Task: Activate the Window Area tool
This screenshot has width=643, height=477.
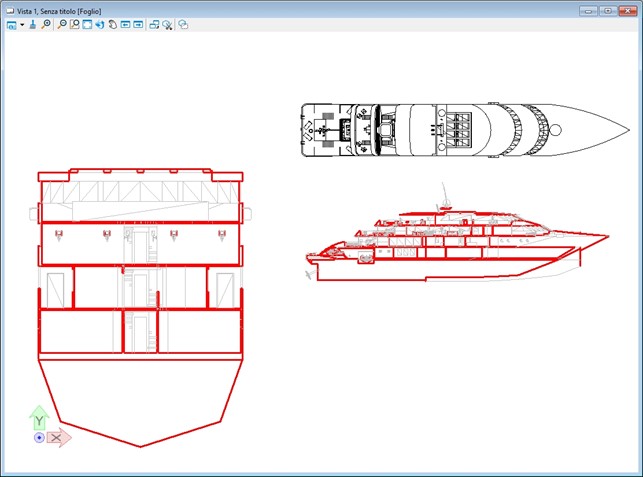Action: (x=75, y=24)
